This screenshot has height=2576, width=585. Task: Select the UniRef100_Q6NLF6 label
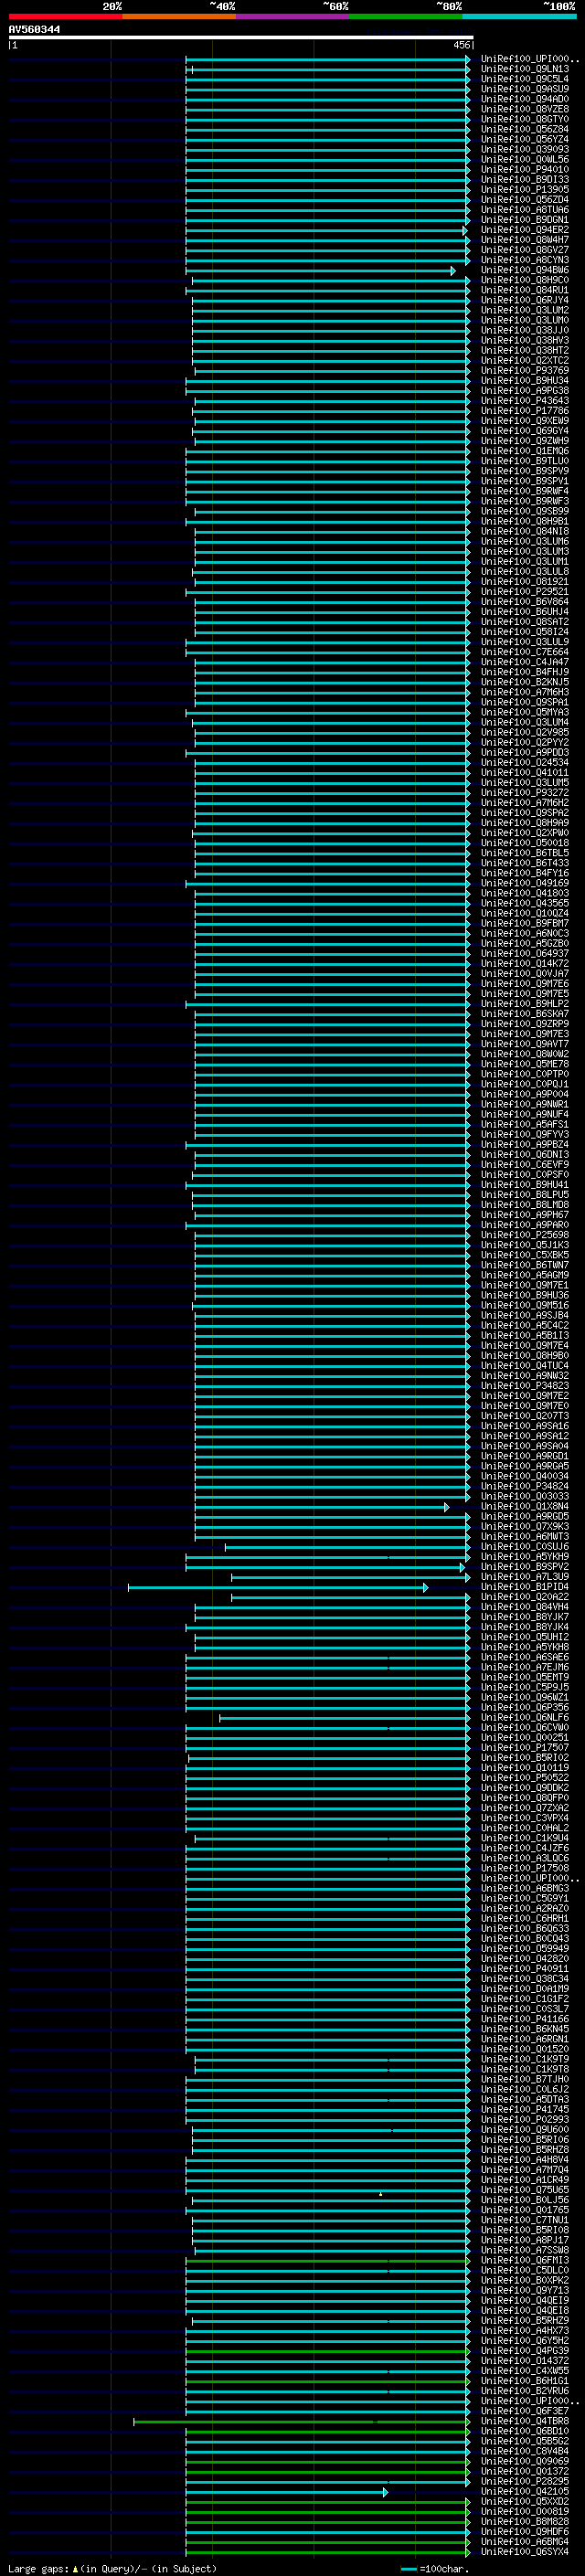point(525,1718)
